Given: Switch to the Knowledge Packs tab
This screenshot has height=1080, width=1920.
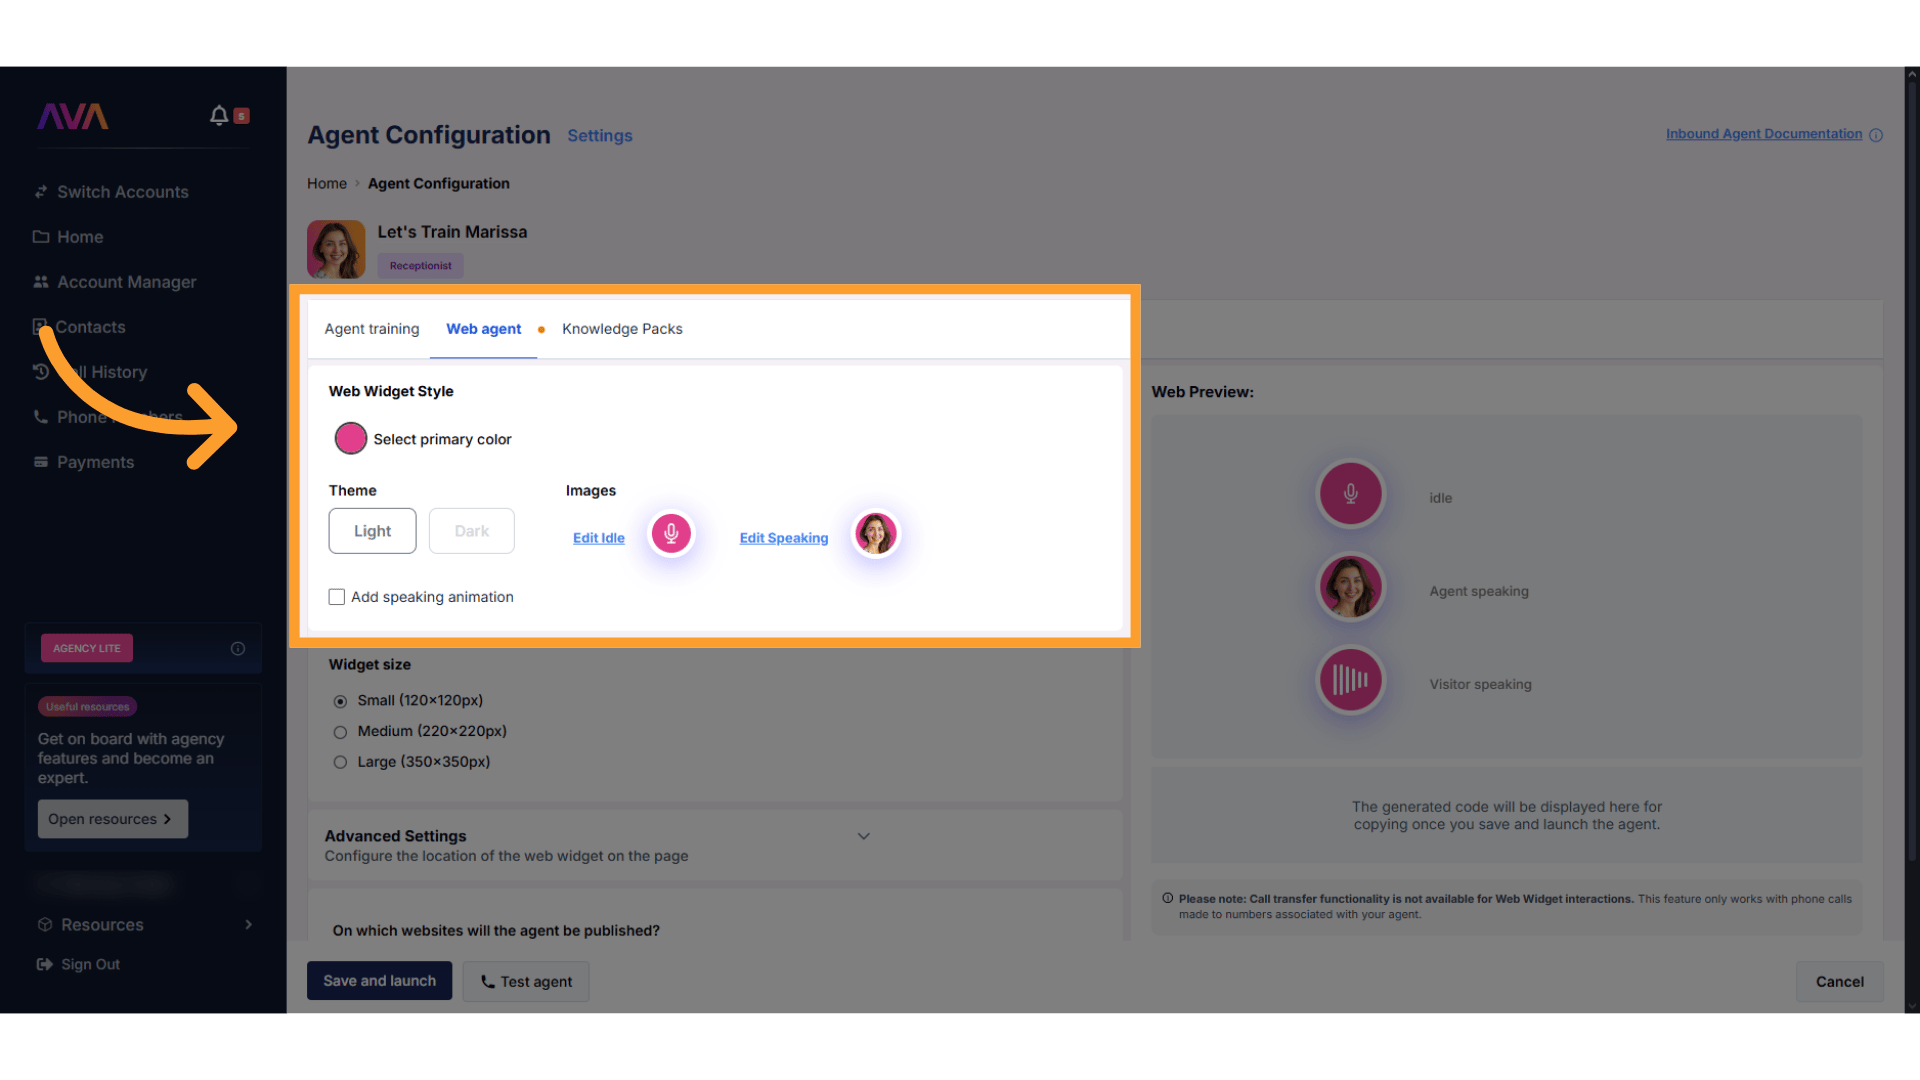Looking at the screenshot, I should pos(622,329).
